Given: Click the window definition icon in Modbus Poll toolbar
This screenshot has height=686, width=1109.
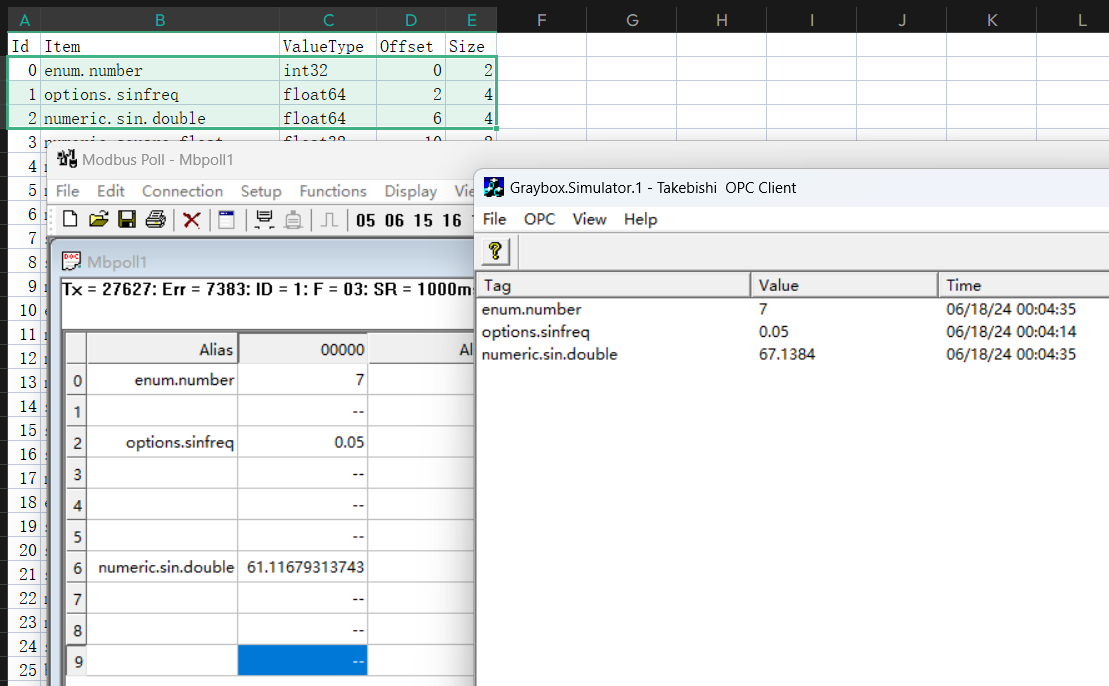Looking at the screenshot, I should (226, 220).
